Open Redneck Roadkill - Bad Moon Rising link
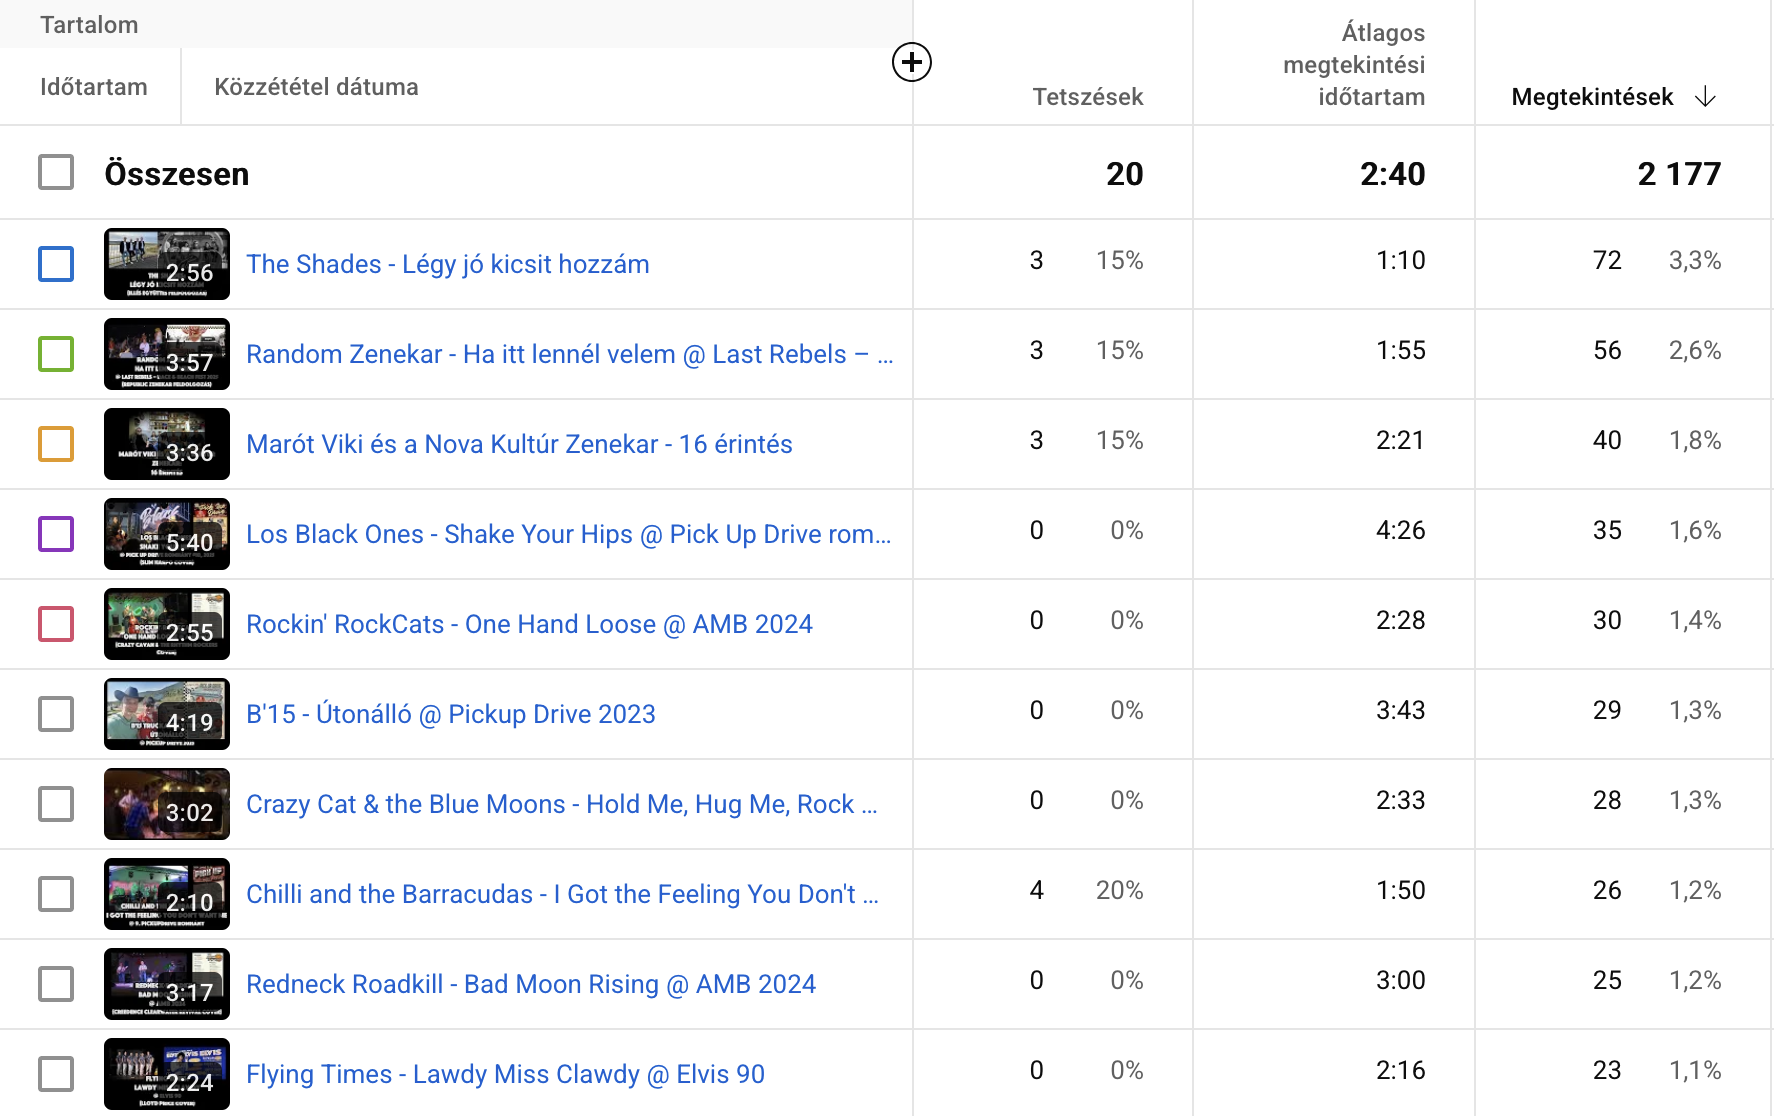1774x1116 pixels. [x=530, y=984]
